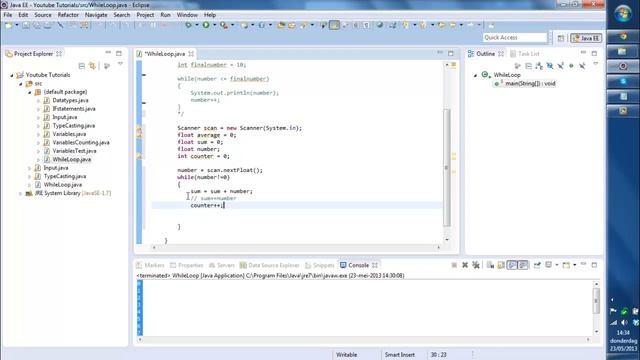
Task: Open the Open Console dropdown arrow
Action: click(575, 265)
